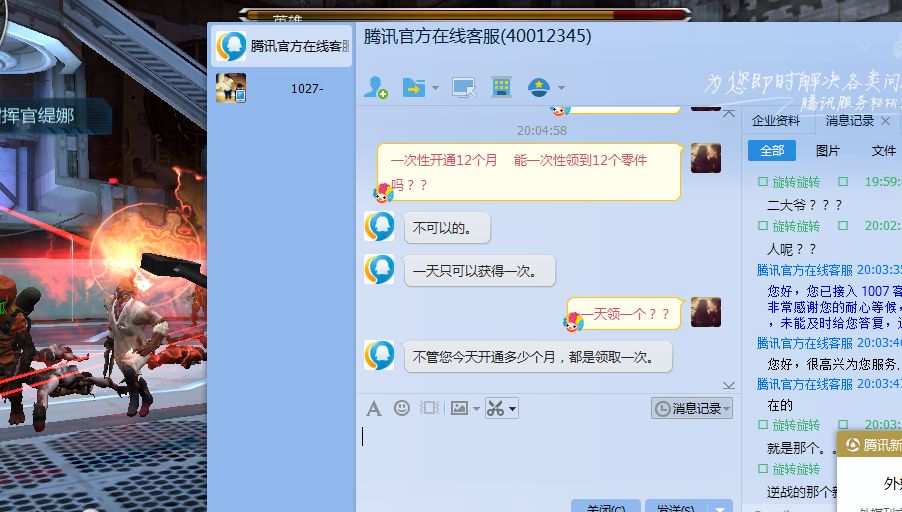Click the 一天领一个？？ message bubble
The image size is (902, 512).
tap(625, 314)
